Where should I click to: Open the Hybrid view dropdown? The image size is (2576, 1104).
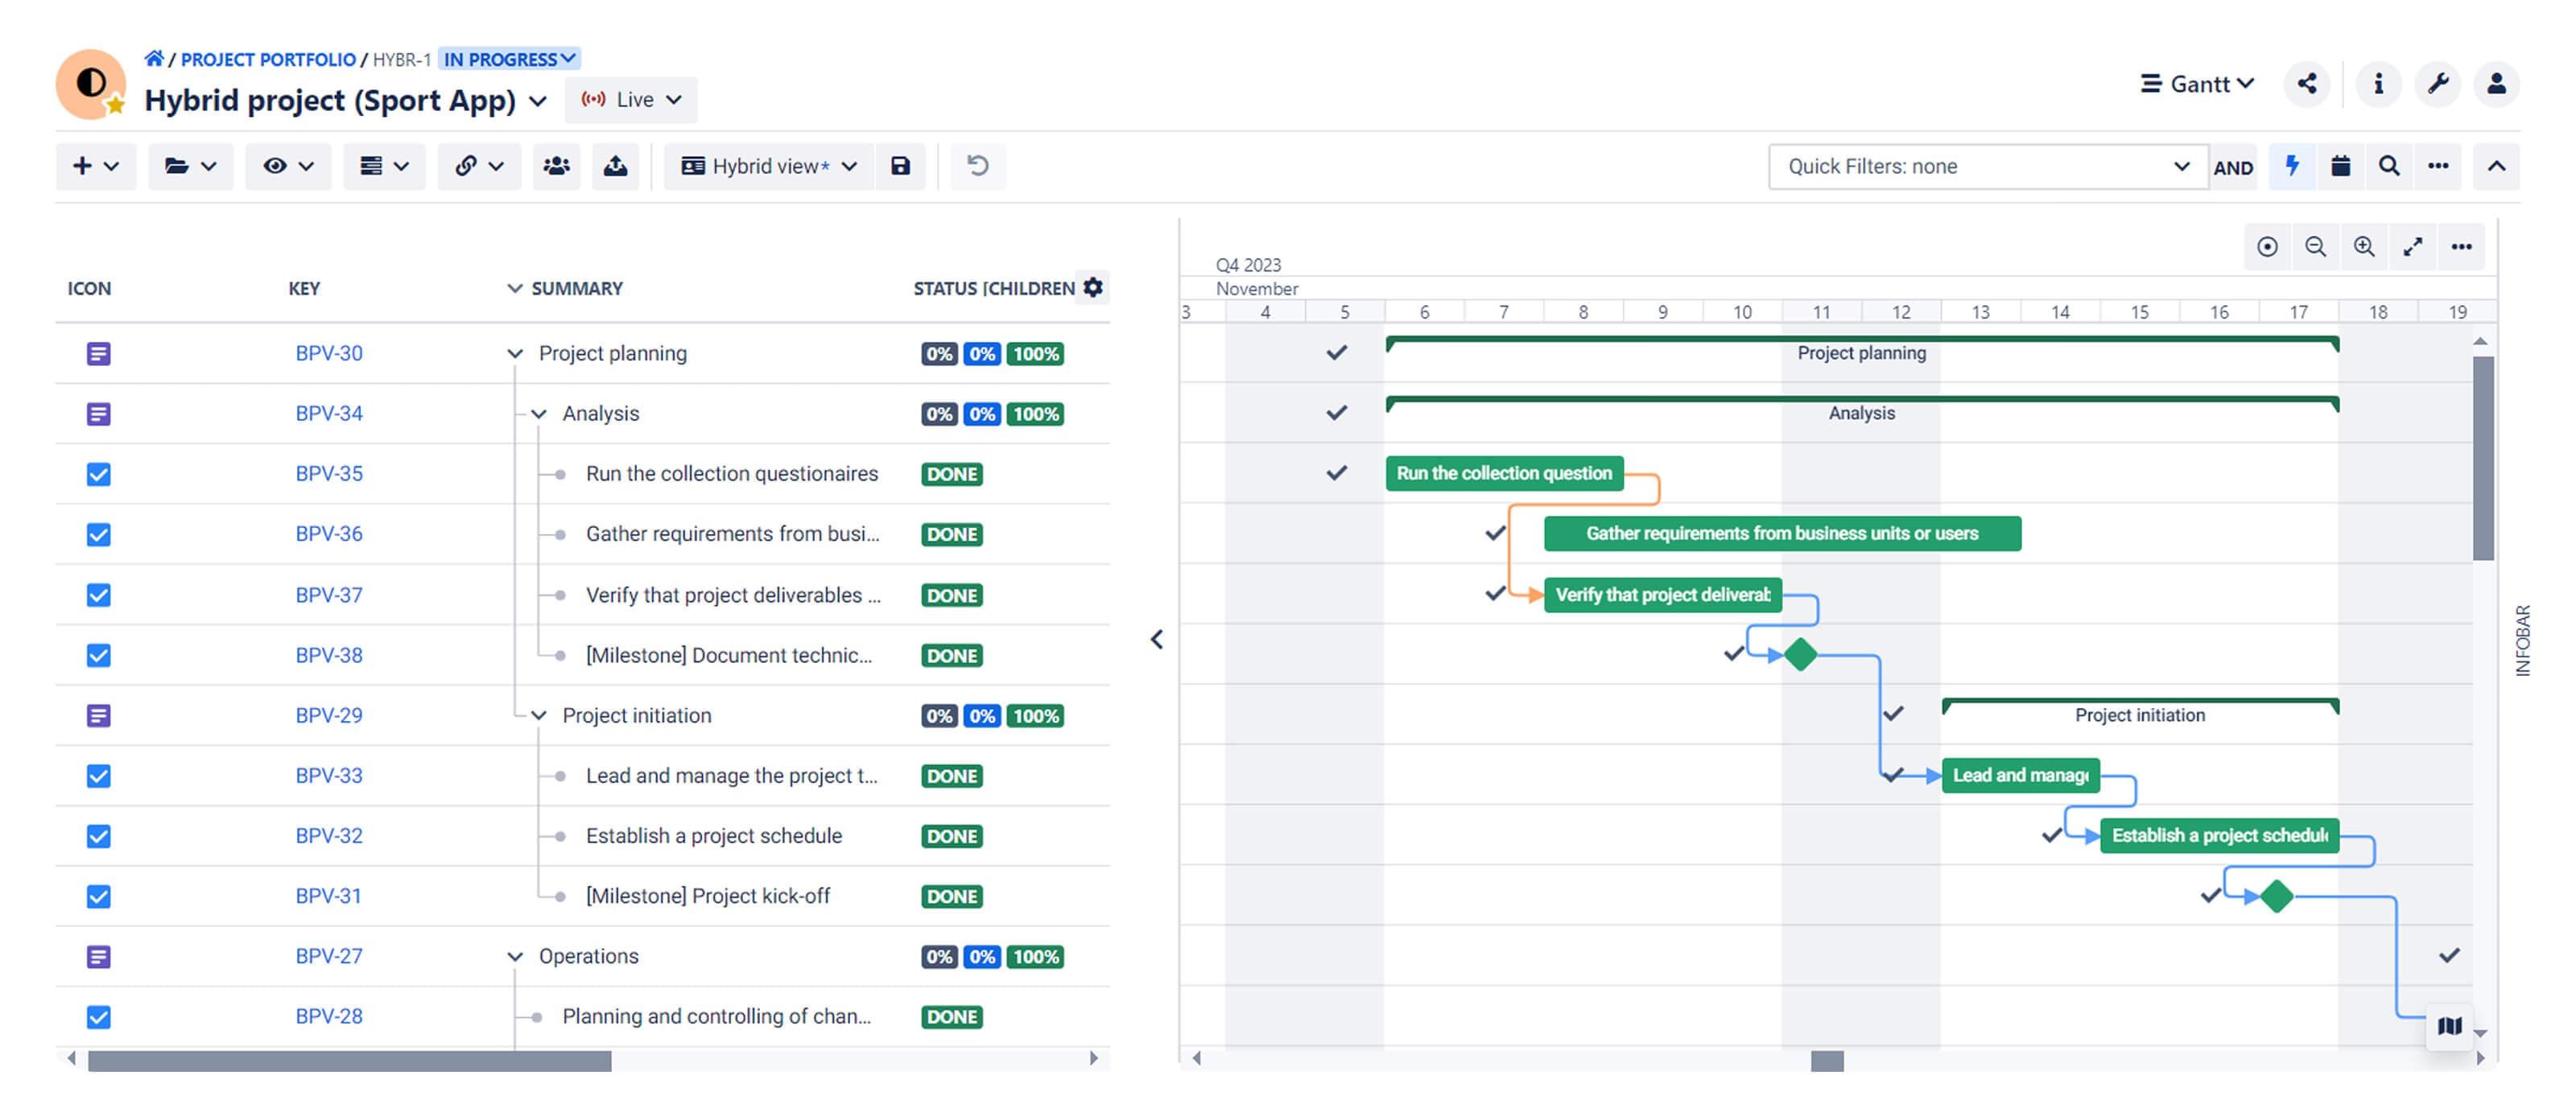[769, 166]
